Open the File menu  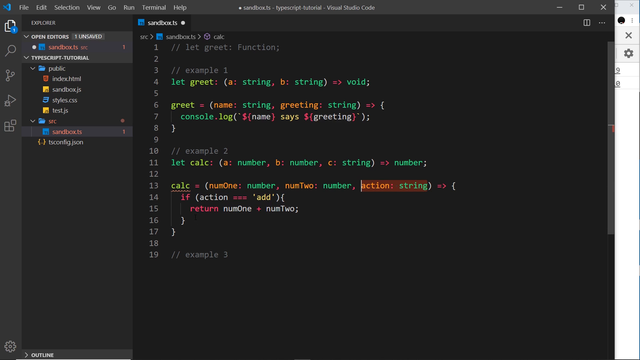tap(24, 7)
